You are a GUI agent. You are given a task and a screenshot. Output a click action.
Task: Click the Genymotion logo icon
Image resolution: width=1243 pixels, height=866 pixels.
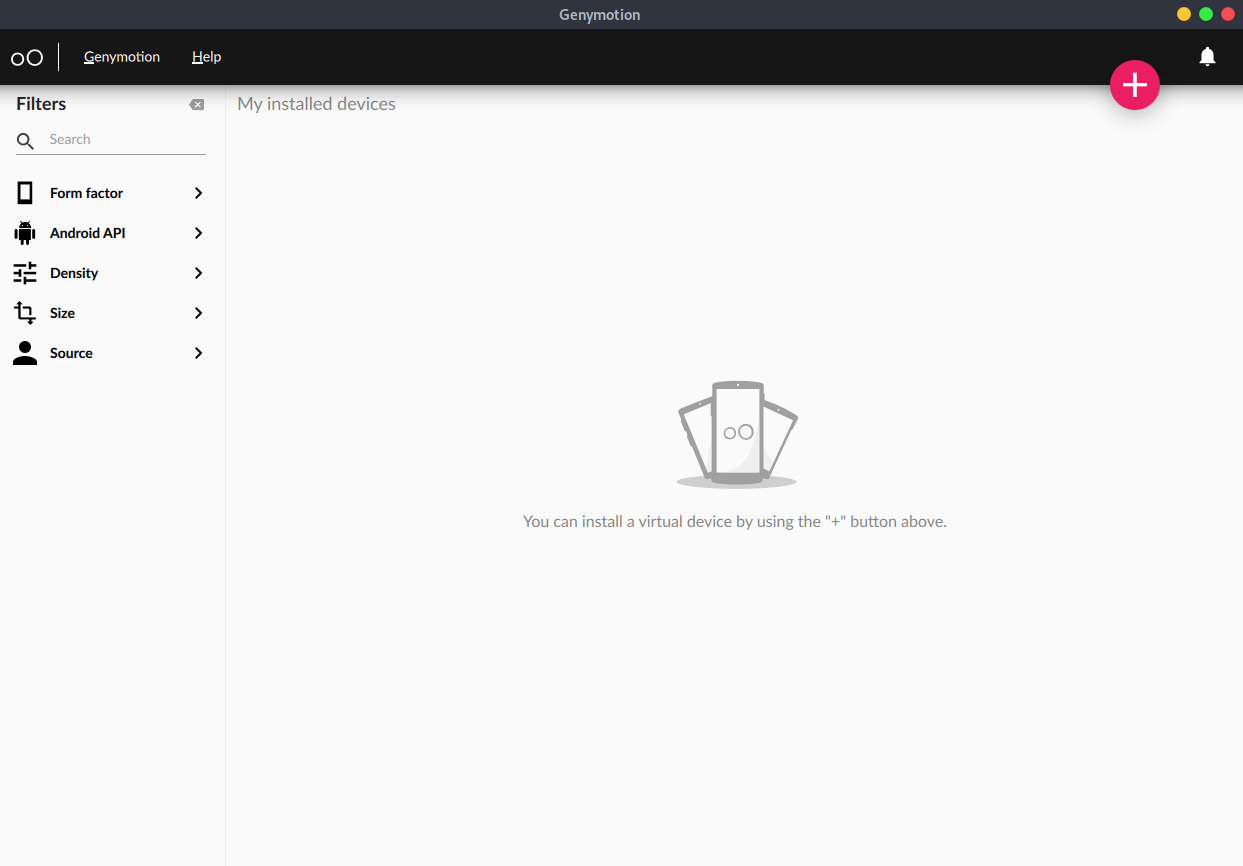[27, 58]
